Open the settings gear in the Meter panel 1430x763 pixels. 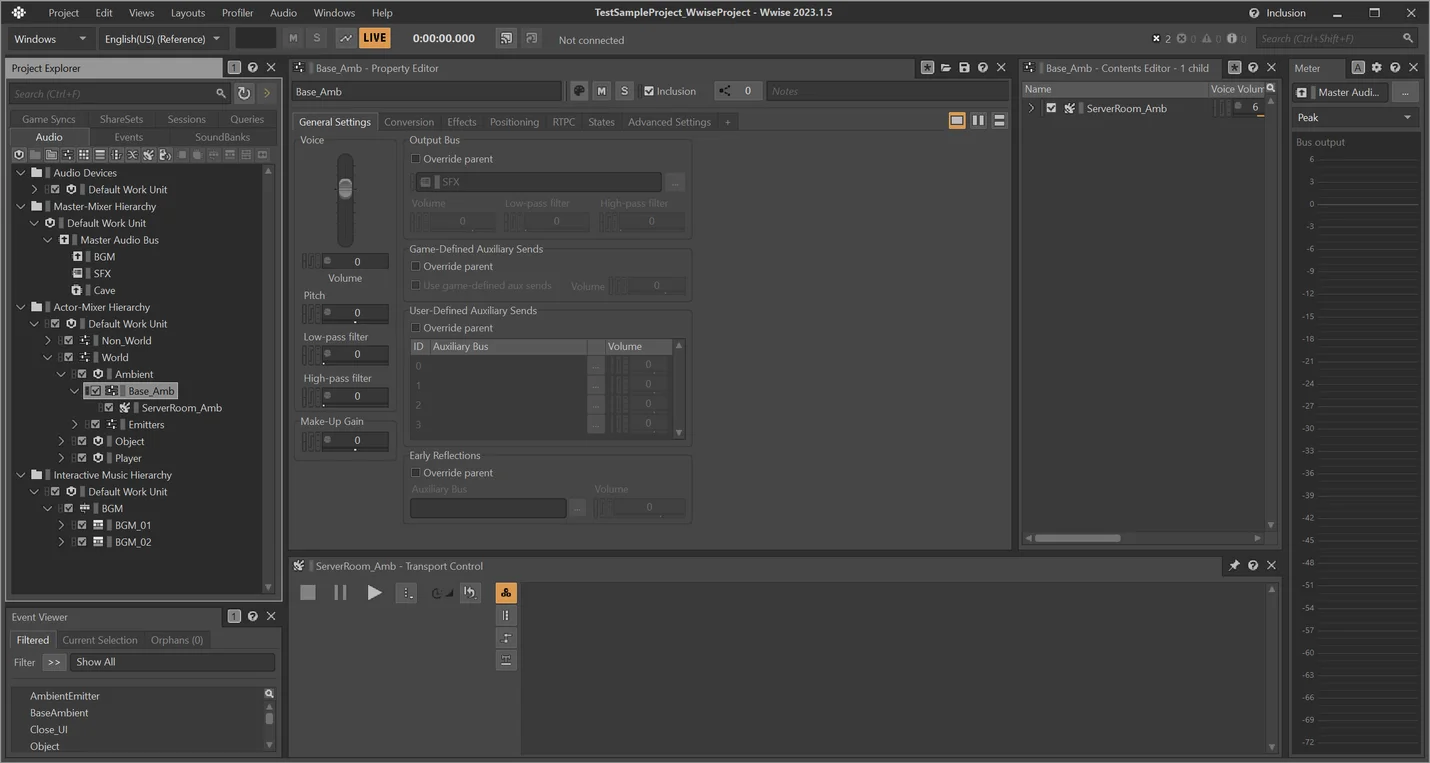click(1376, 67)
